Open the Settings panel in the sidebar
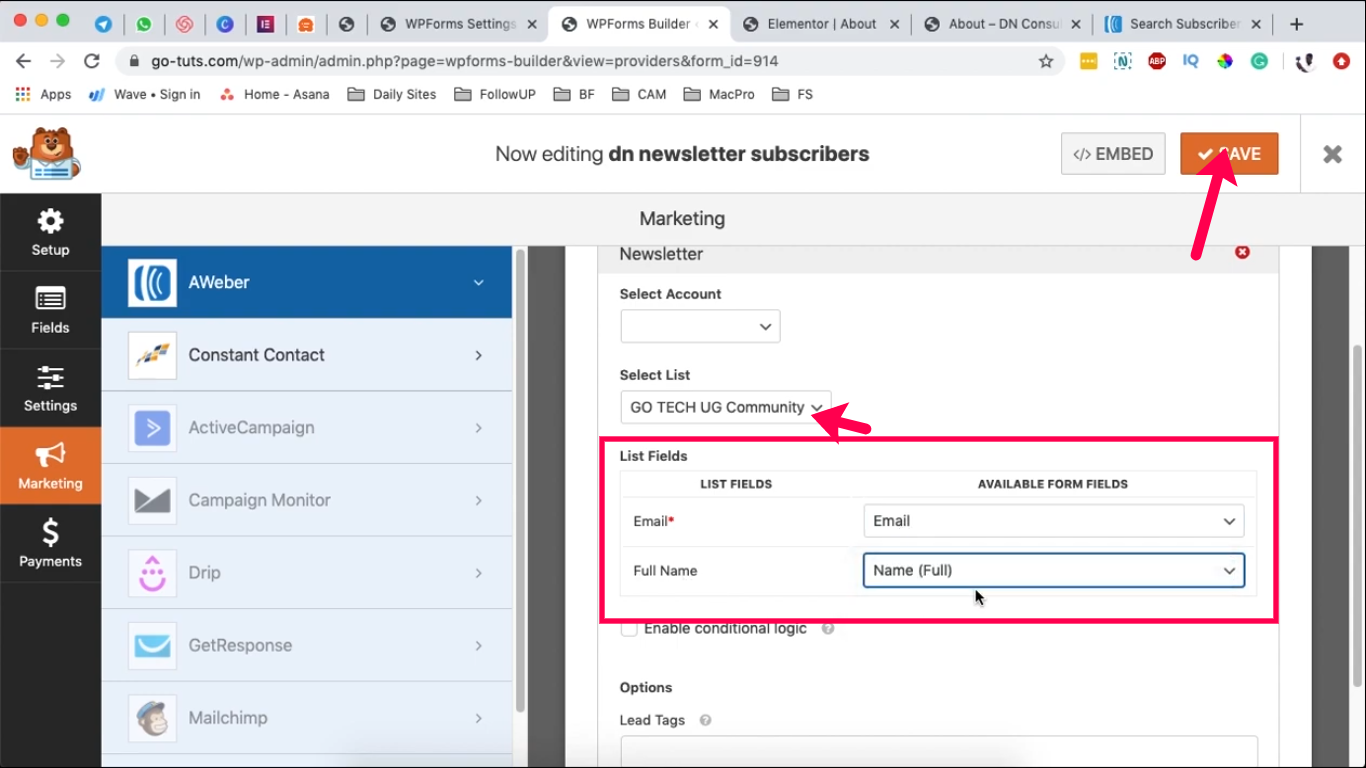This screenshot has height=768, width=1366. 50,388
